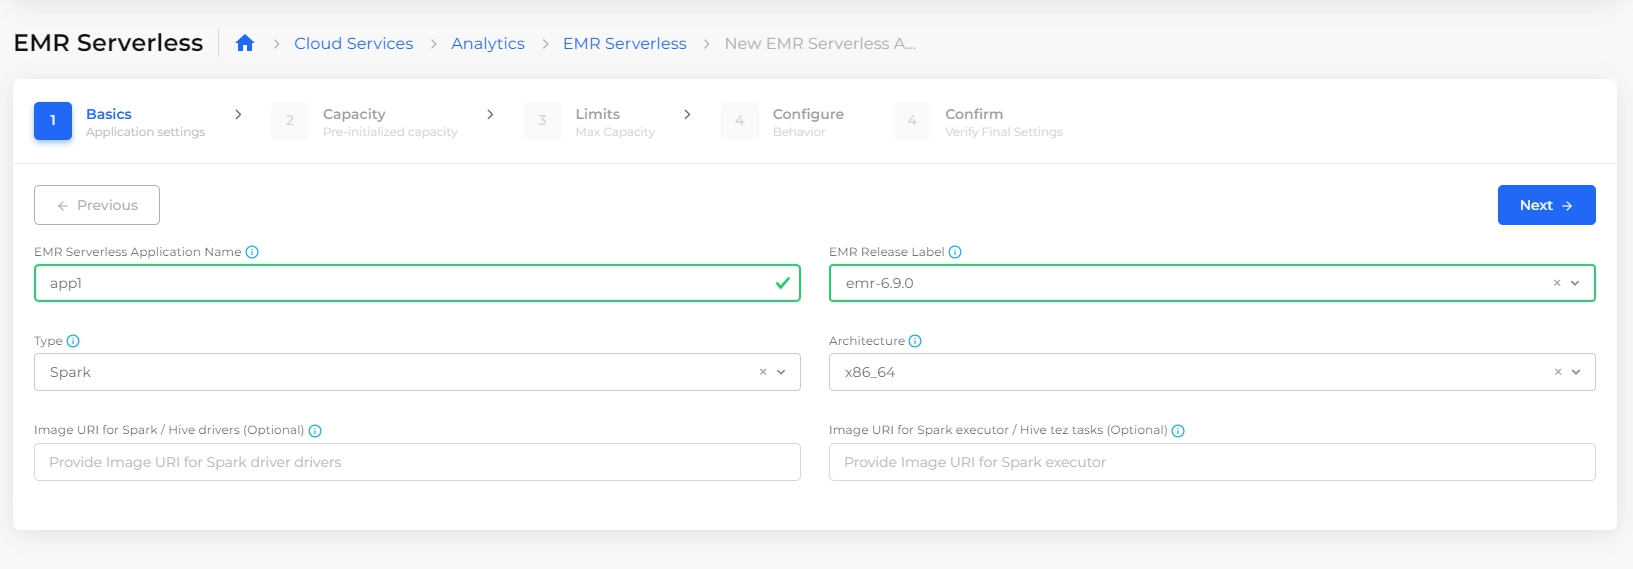Open the Type dropdown arrow
Viewport: 1633px width, 569px height.
click(781, 372)
